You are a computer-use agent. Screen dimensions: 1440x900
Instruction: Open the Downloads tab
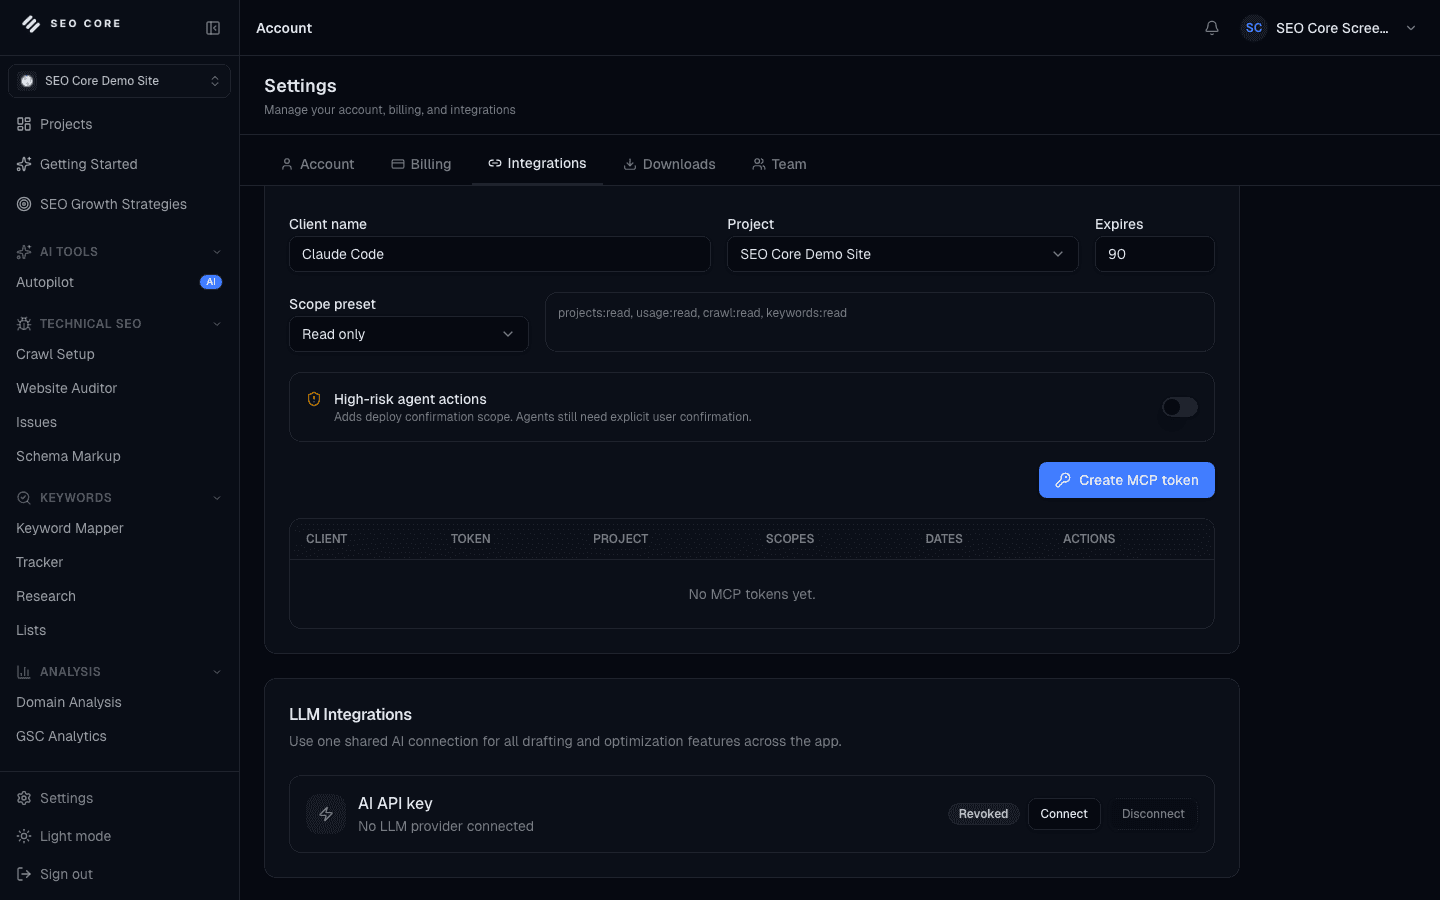point(669,164)
